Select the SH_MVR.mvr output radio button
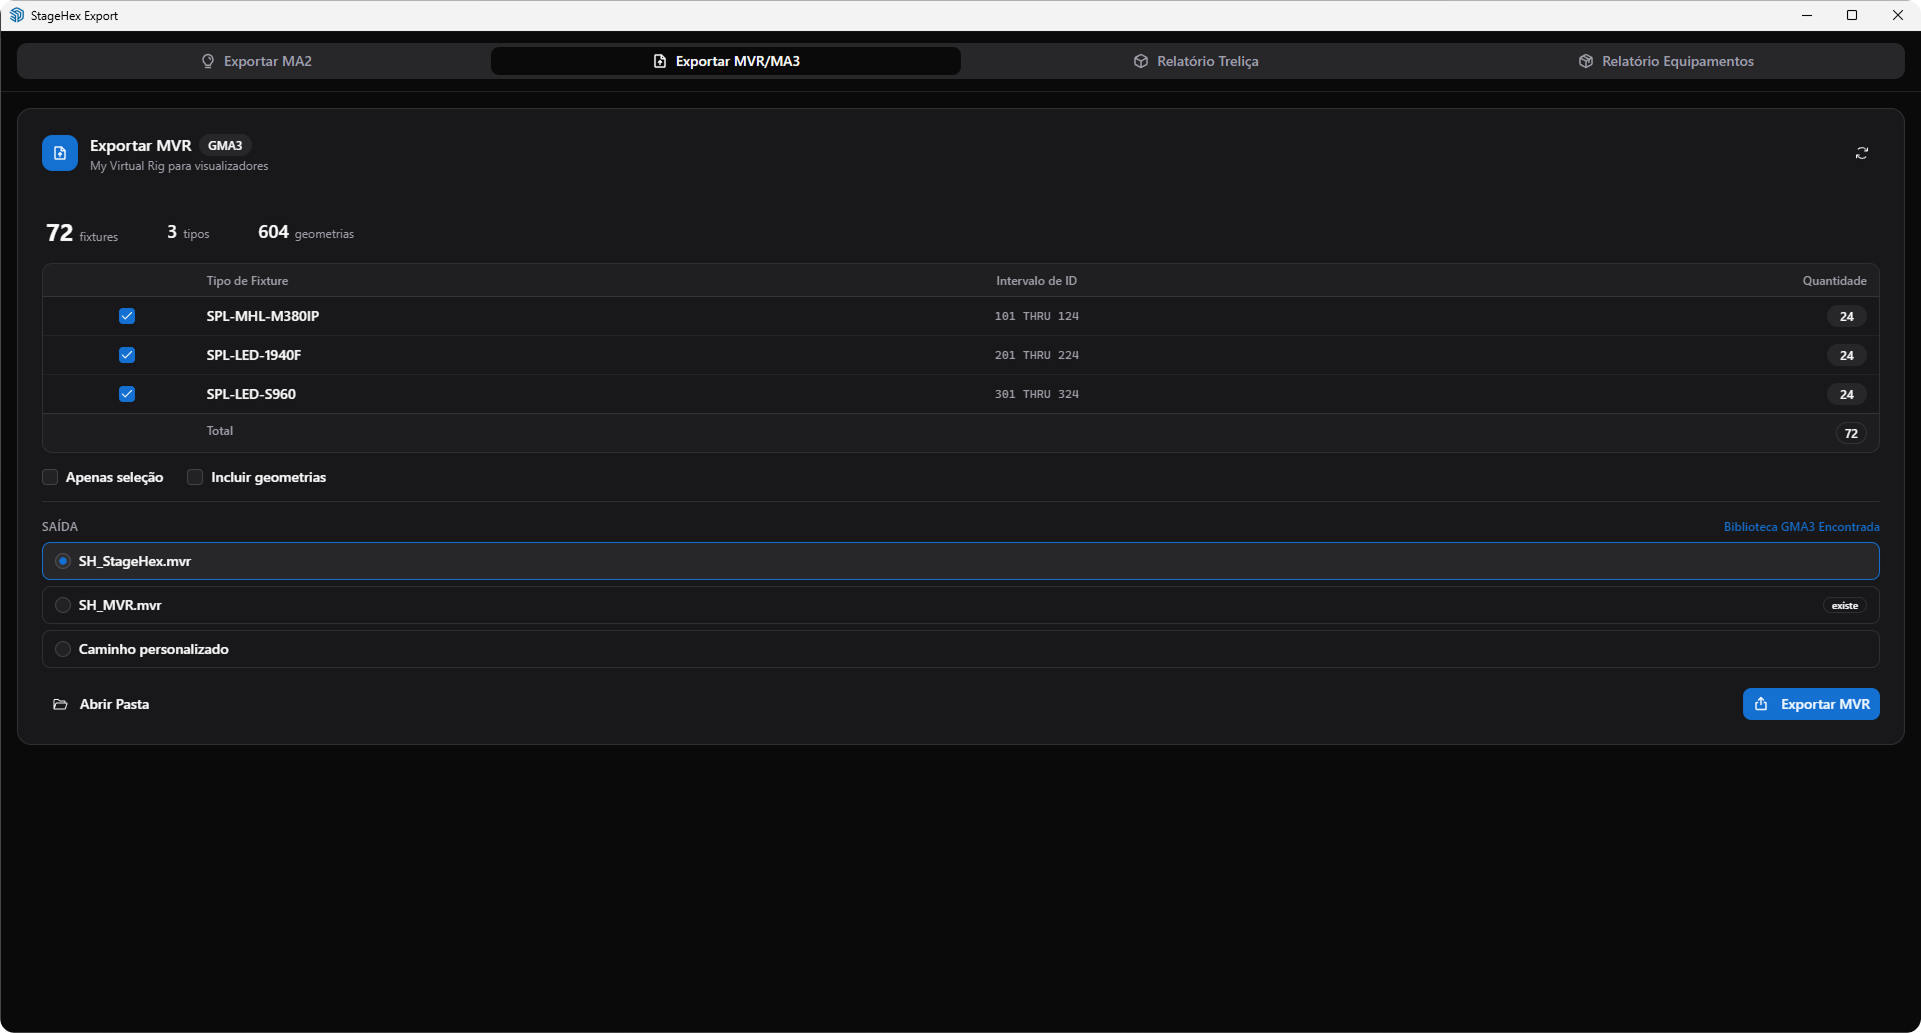 coord(63,606)
